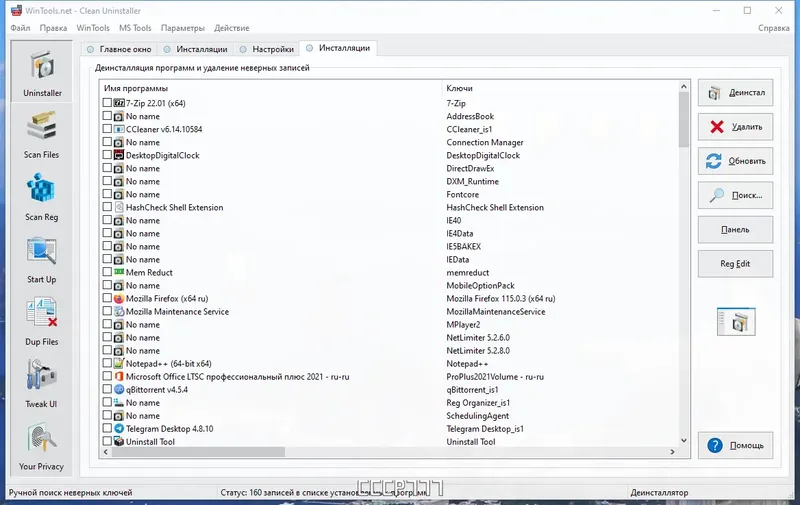Open the WinTools menu
The image size is (800, 505).
93,28
